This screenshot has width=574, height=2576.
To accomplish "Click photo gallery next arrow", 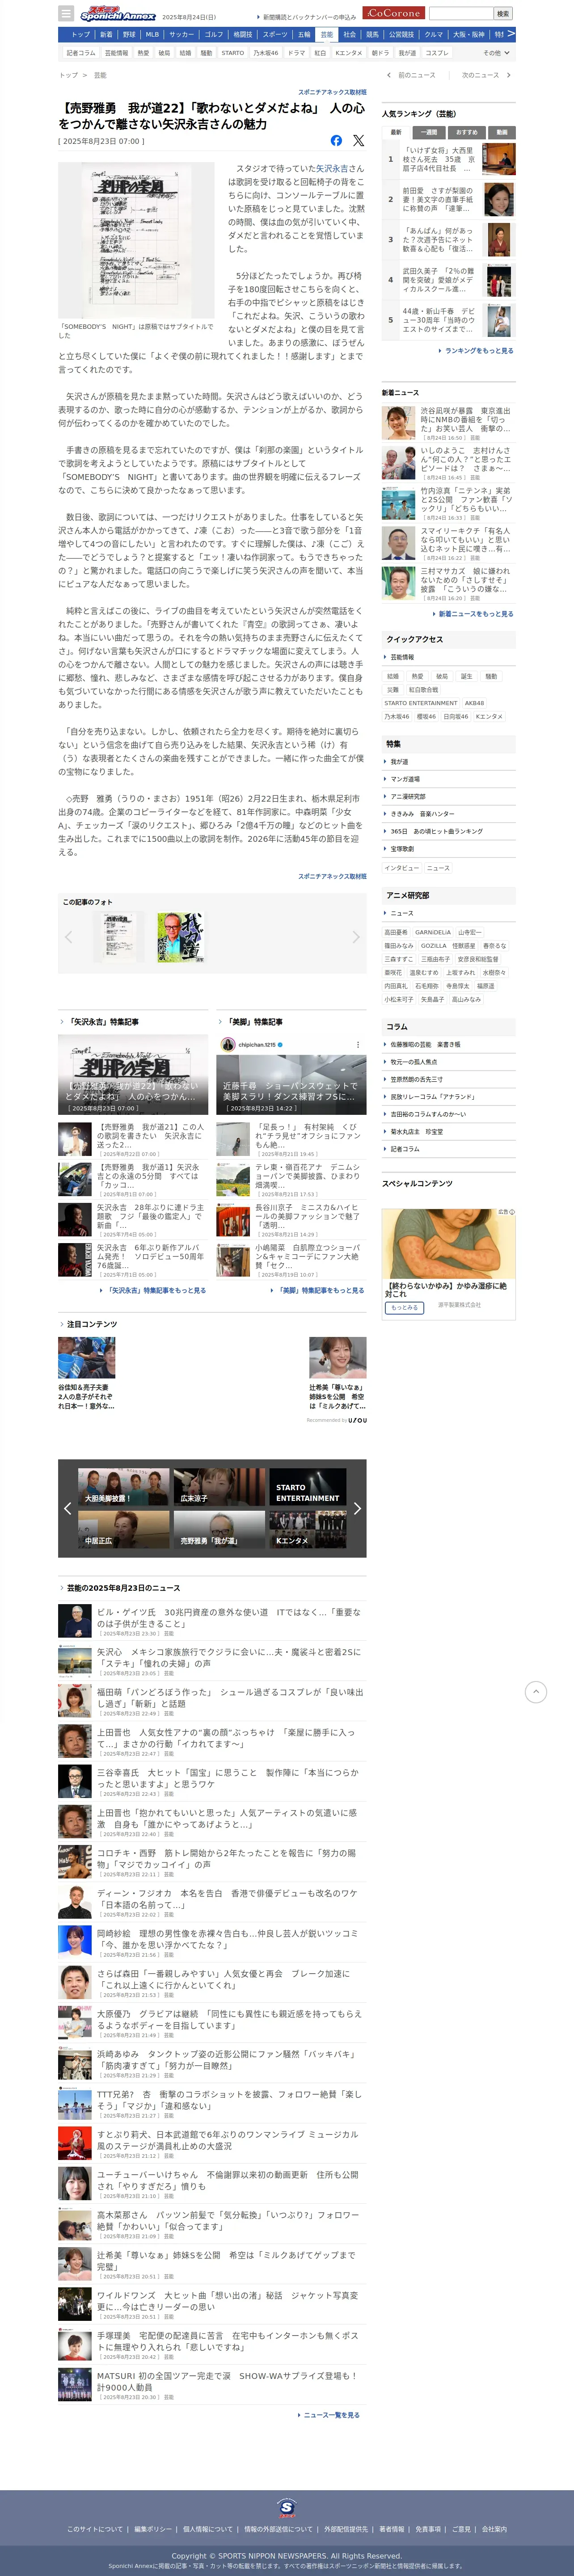I will 355,937.
